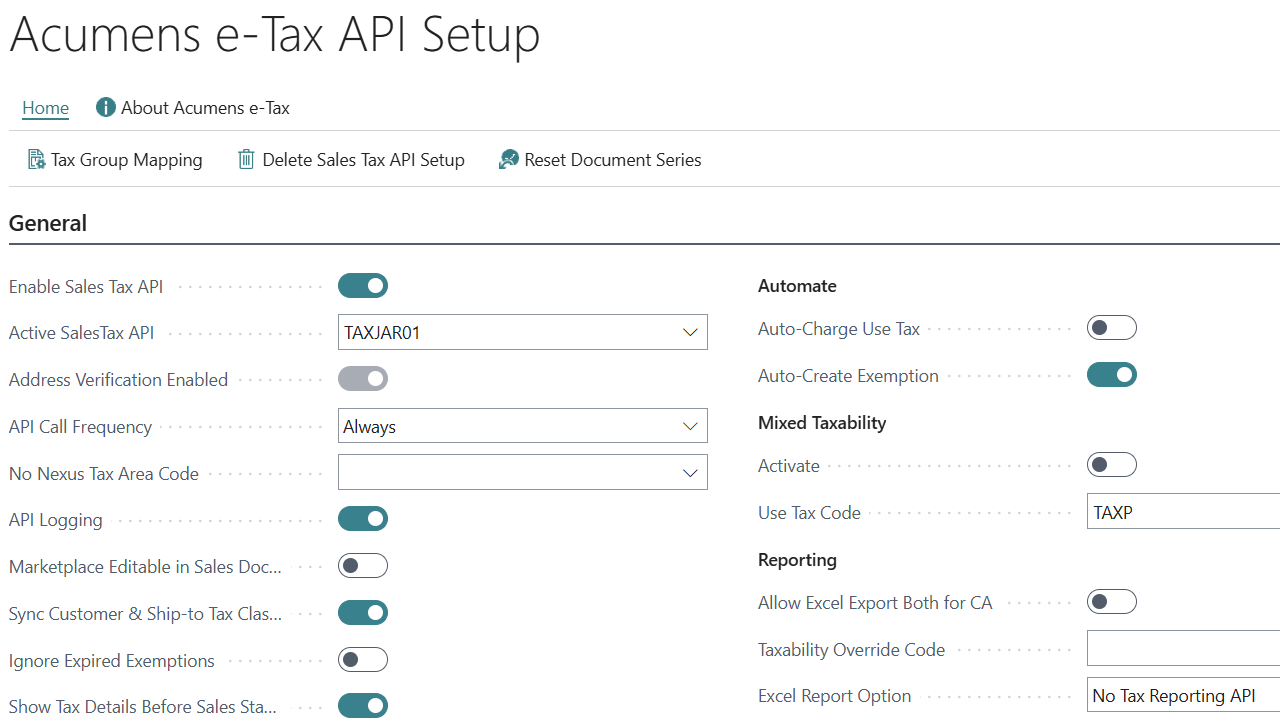Click the Reset Document Series icon

tap(509, 160)
